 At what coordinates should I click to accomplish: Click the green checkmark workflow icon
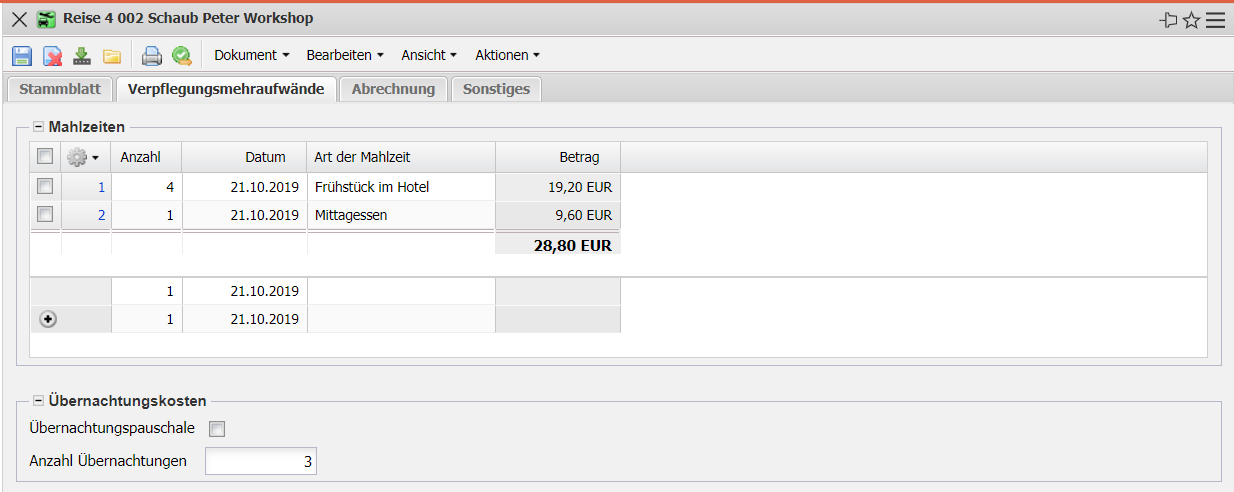[181, 56]
